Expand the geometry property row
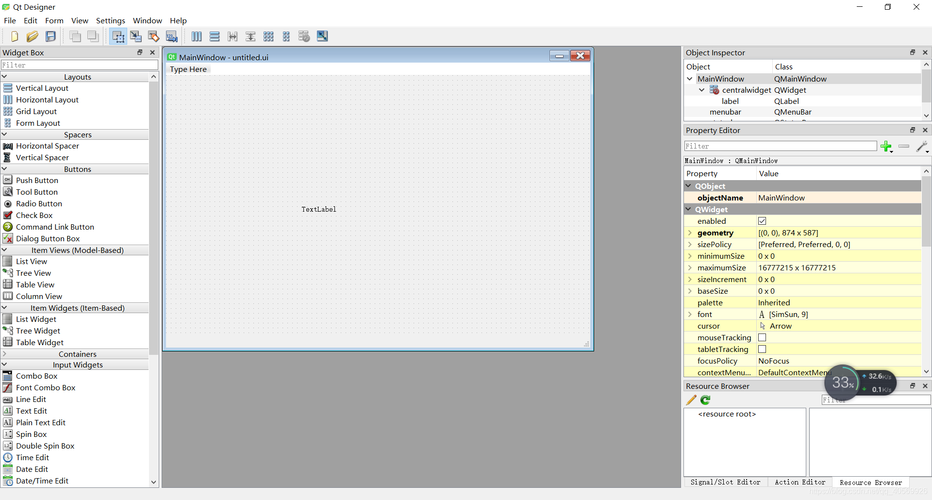 coord(689,233)
